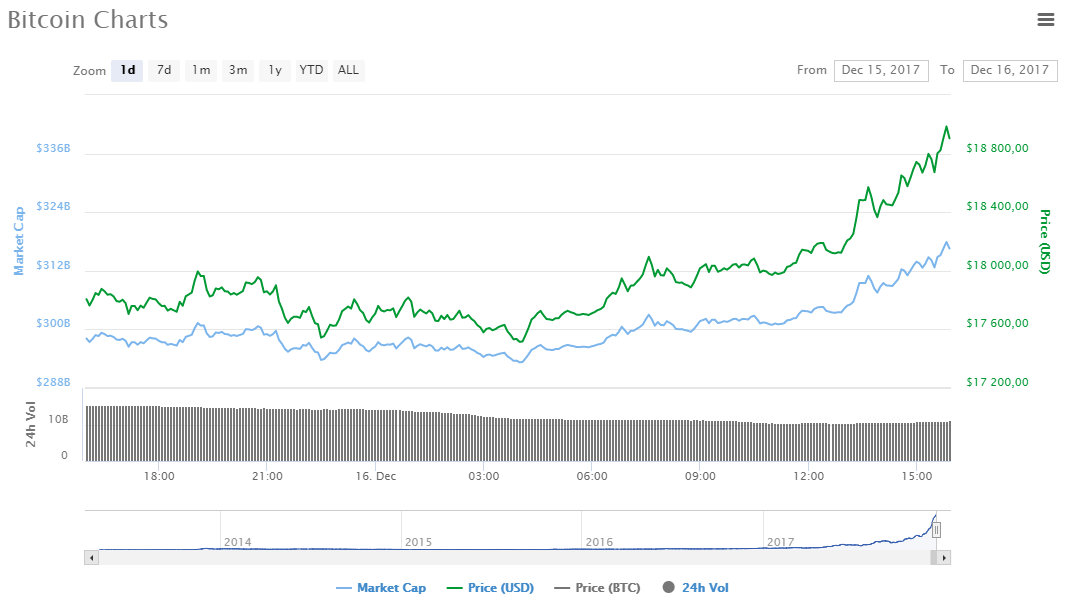Set zoom range to 1m
Image resolution: width=1068 pixels, height=604 pixels.
[201, 70]
